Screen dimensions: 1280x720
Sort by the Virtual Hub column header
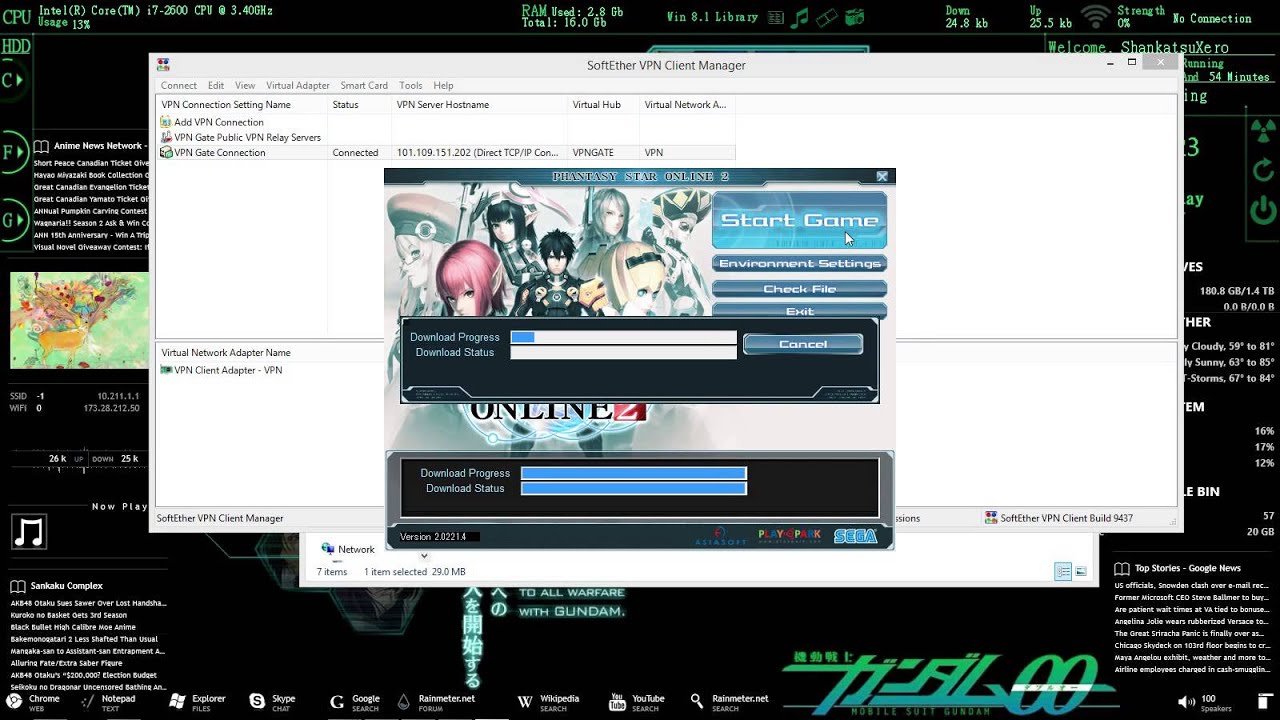point(603,104)
